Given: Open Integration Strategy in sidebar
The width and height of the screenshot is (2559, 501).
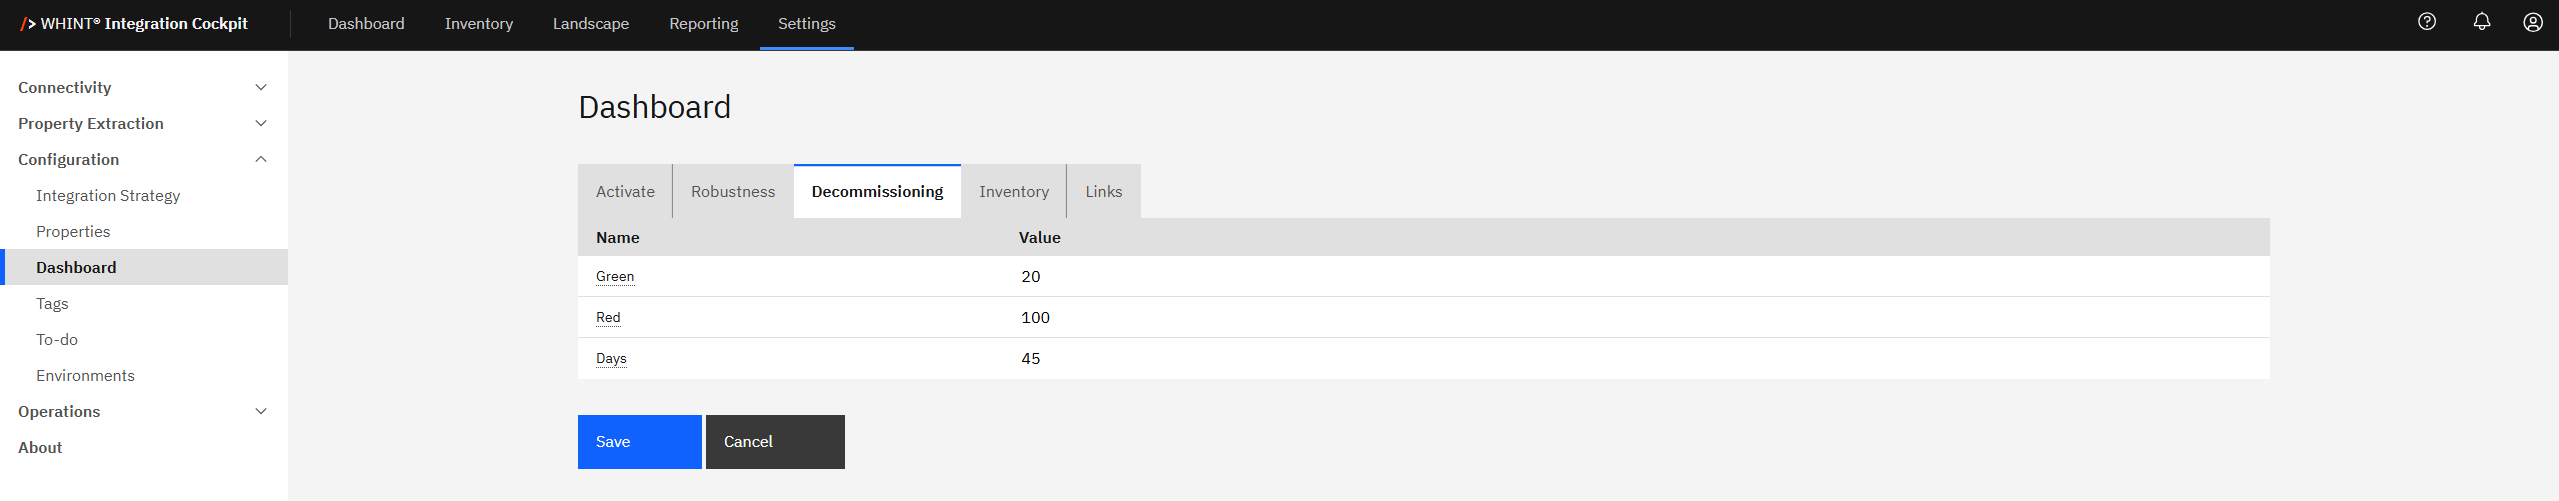Looking at the screenshot, I should 108,196.
